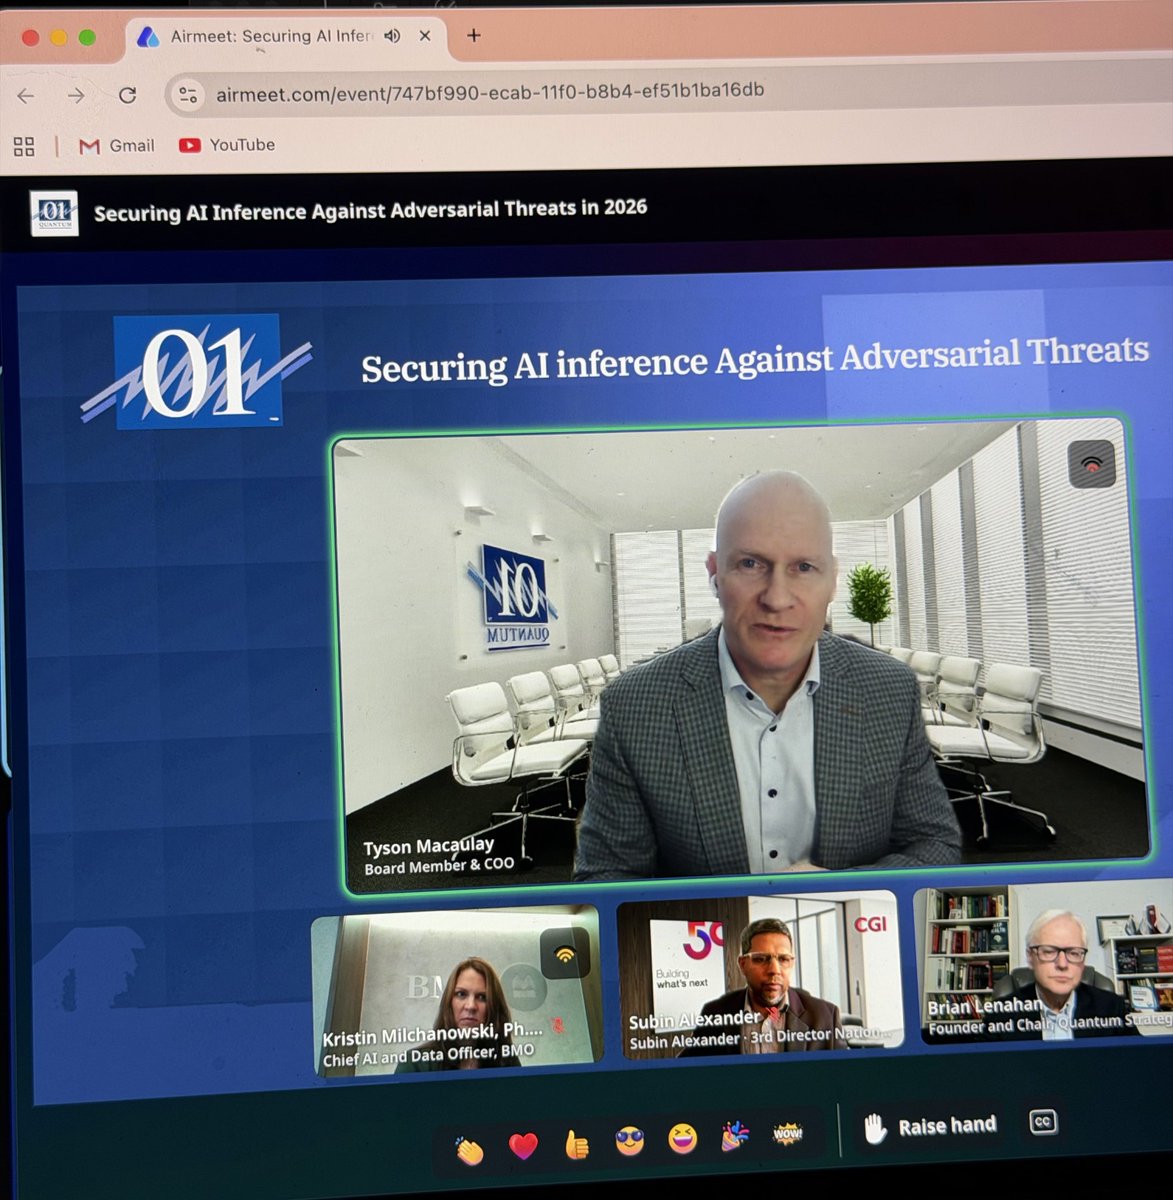Image resolution: width=1173 pixels, height=1200 pixels.
Task: Click the large 01 logo on stage banner
Action: [x=195, y=372]
